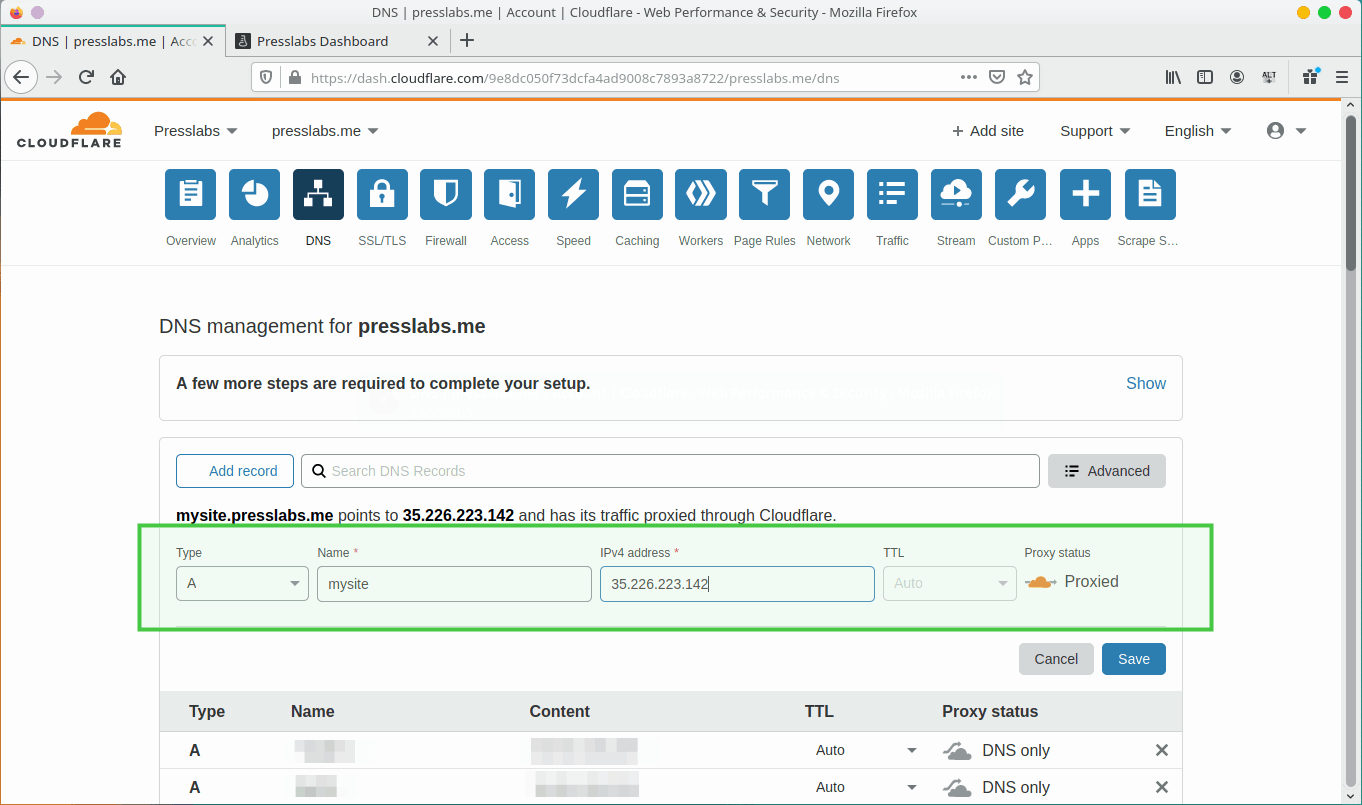Open the English language dropdown
The width and height of the screenshot is (1362, 805).
(x=1198, y=131)
